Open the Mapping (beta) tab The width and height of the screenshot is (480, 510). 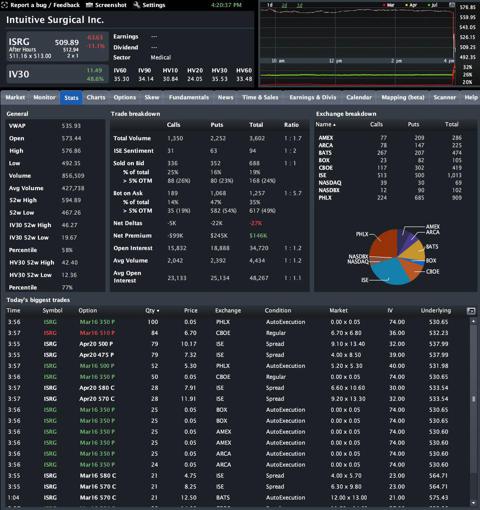pos(403,98)
